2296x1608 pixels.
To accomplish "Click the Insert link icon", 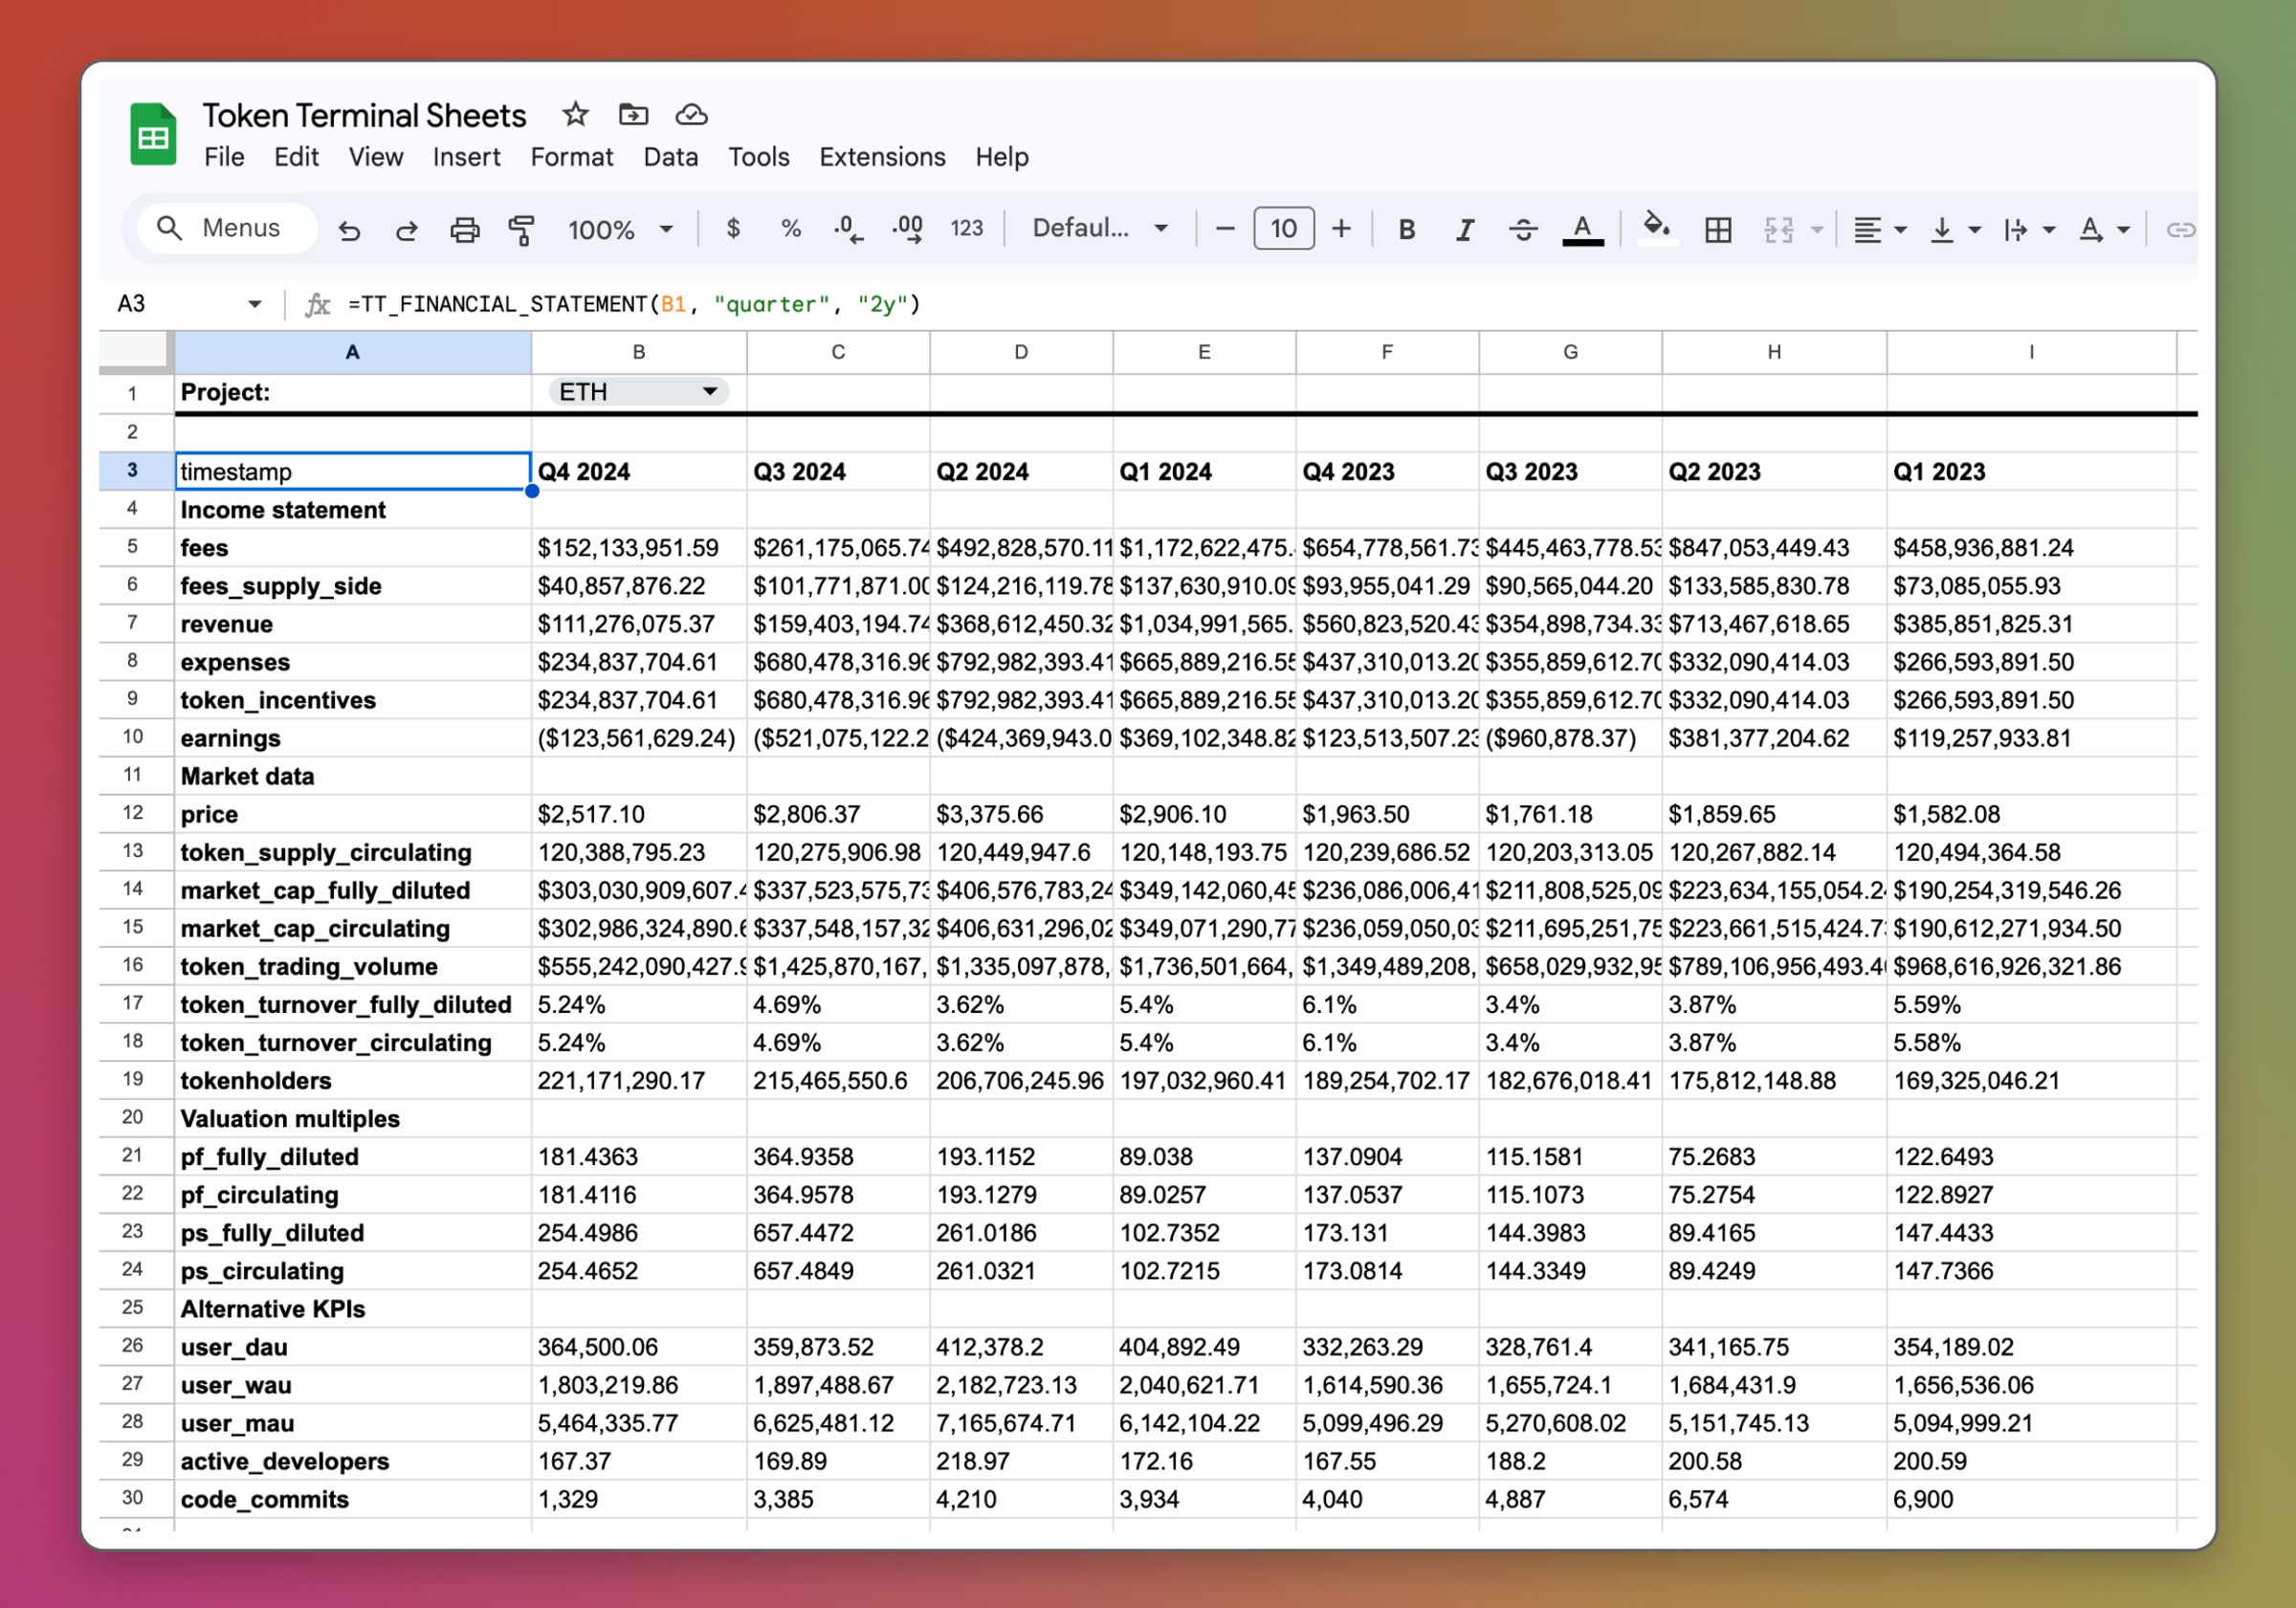I will pyautogui.click(x=2180, y=230).
